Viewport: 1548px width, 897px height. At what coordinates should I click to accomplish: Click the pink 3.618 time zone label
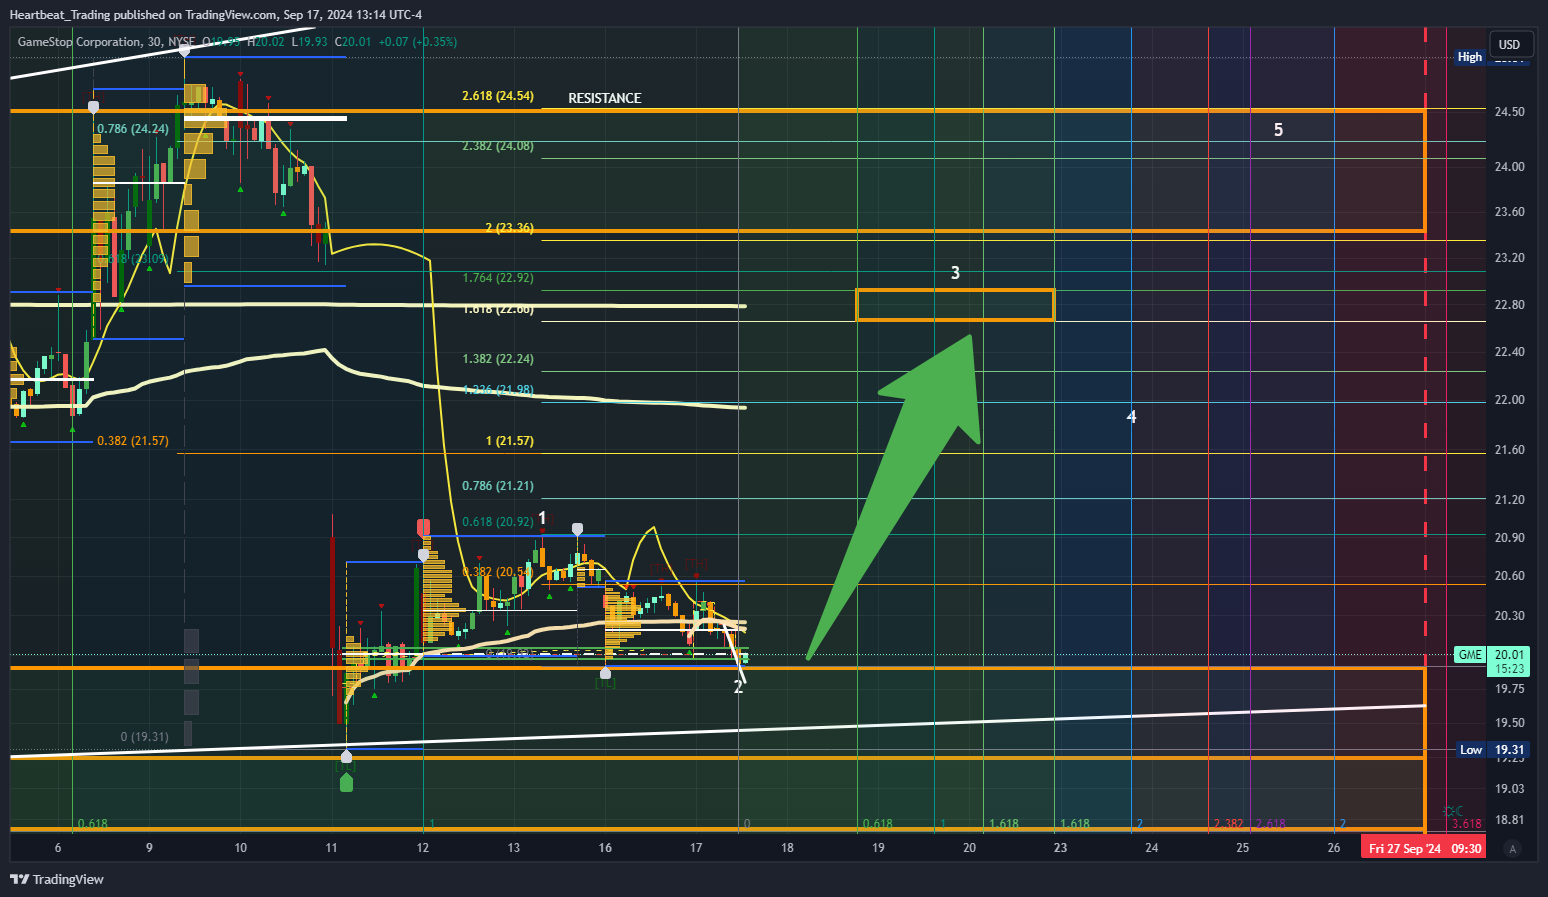(1467, 824)
